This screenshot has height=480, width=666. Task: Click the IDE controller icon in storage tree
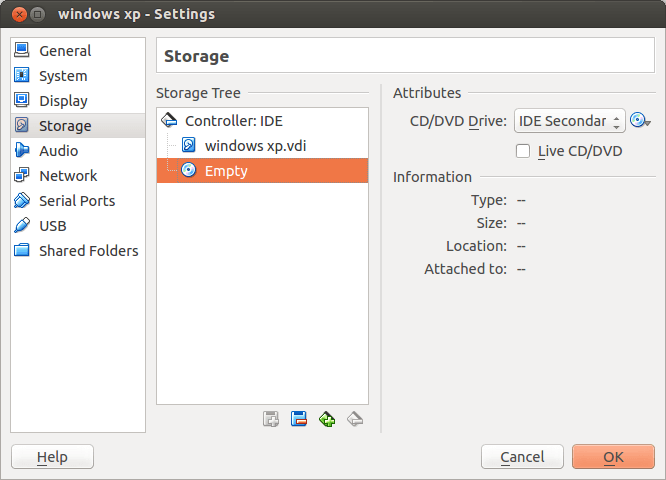[x=169, y=121]
